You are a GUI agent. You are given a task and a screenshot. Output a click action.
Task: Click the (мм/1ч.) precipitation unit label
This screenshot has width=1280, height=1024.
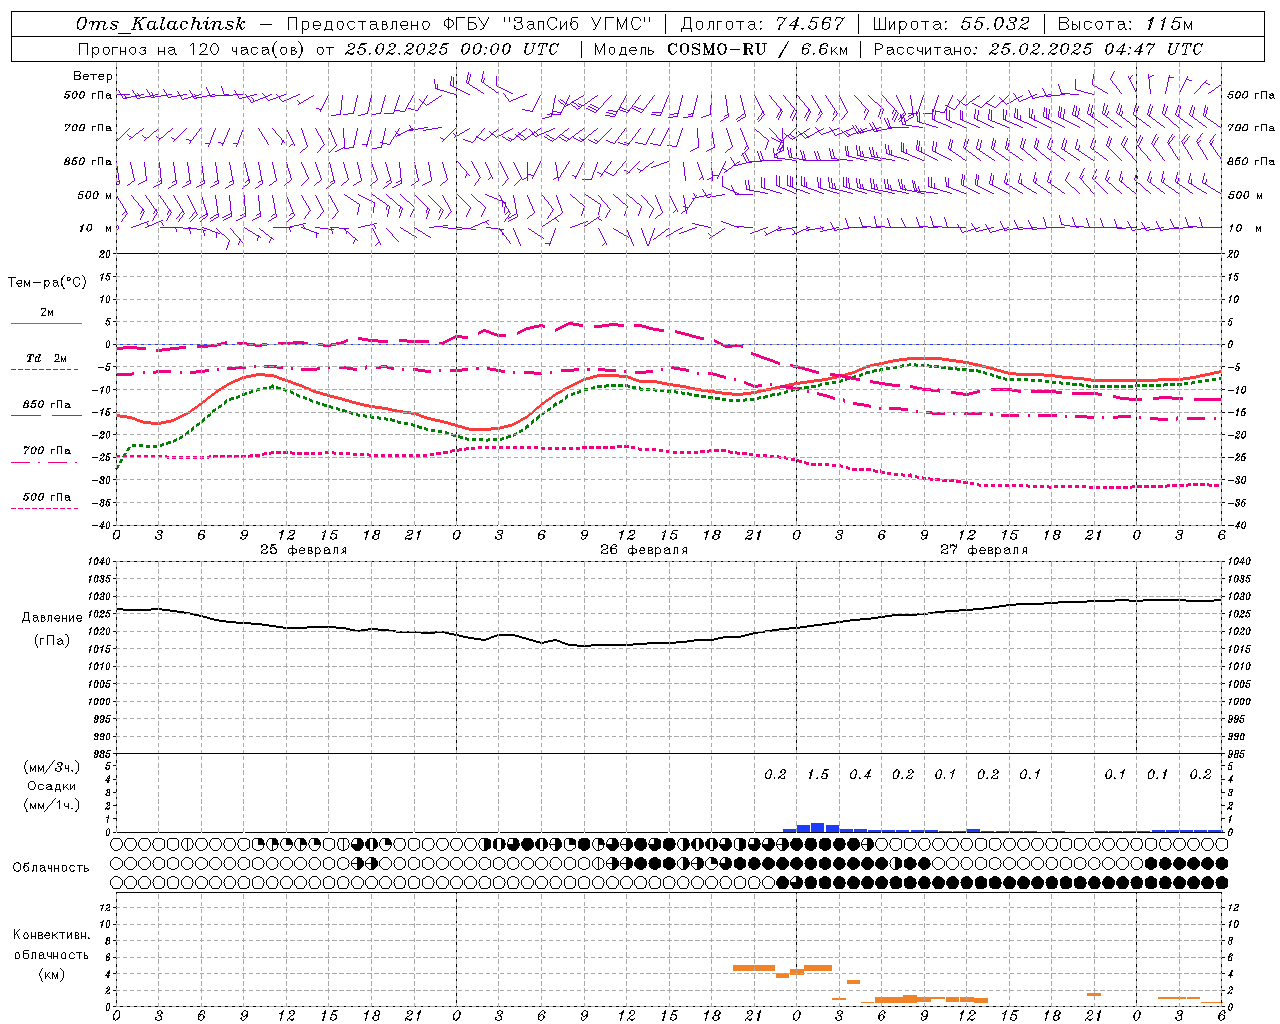(52, 805)
